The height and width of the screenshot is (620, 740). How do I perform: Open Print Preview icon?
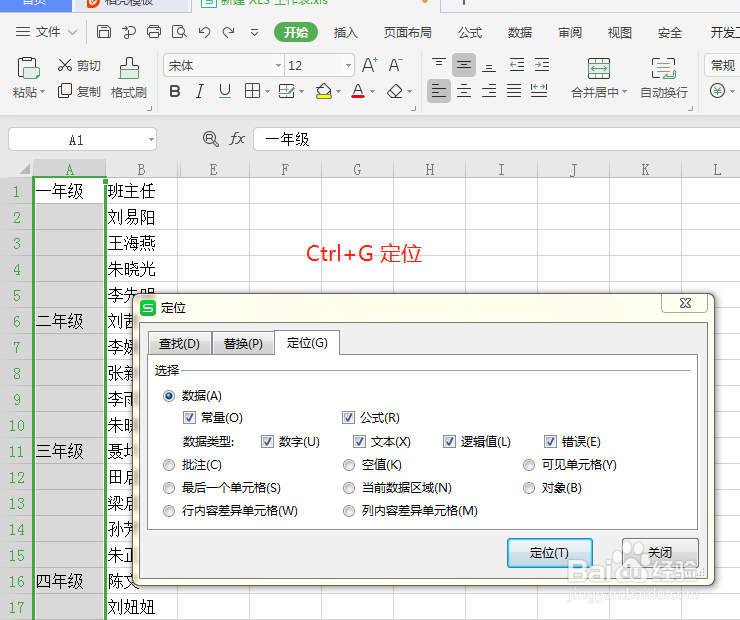tap(179, 32)
